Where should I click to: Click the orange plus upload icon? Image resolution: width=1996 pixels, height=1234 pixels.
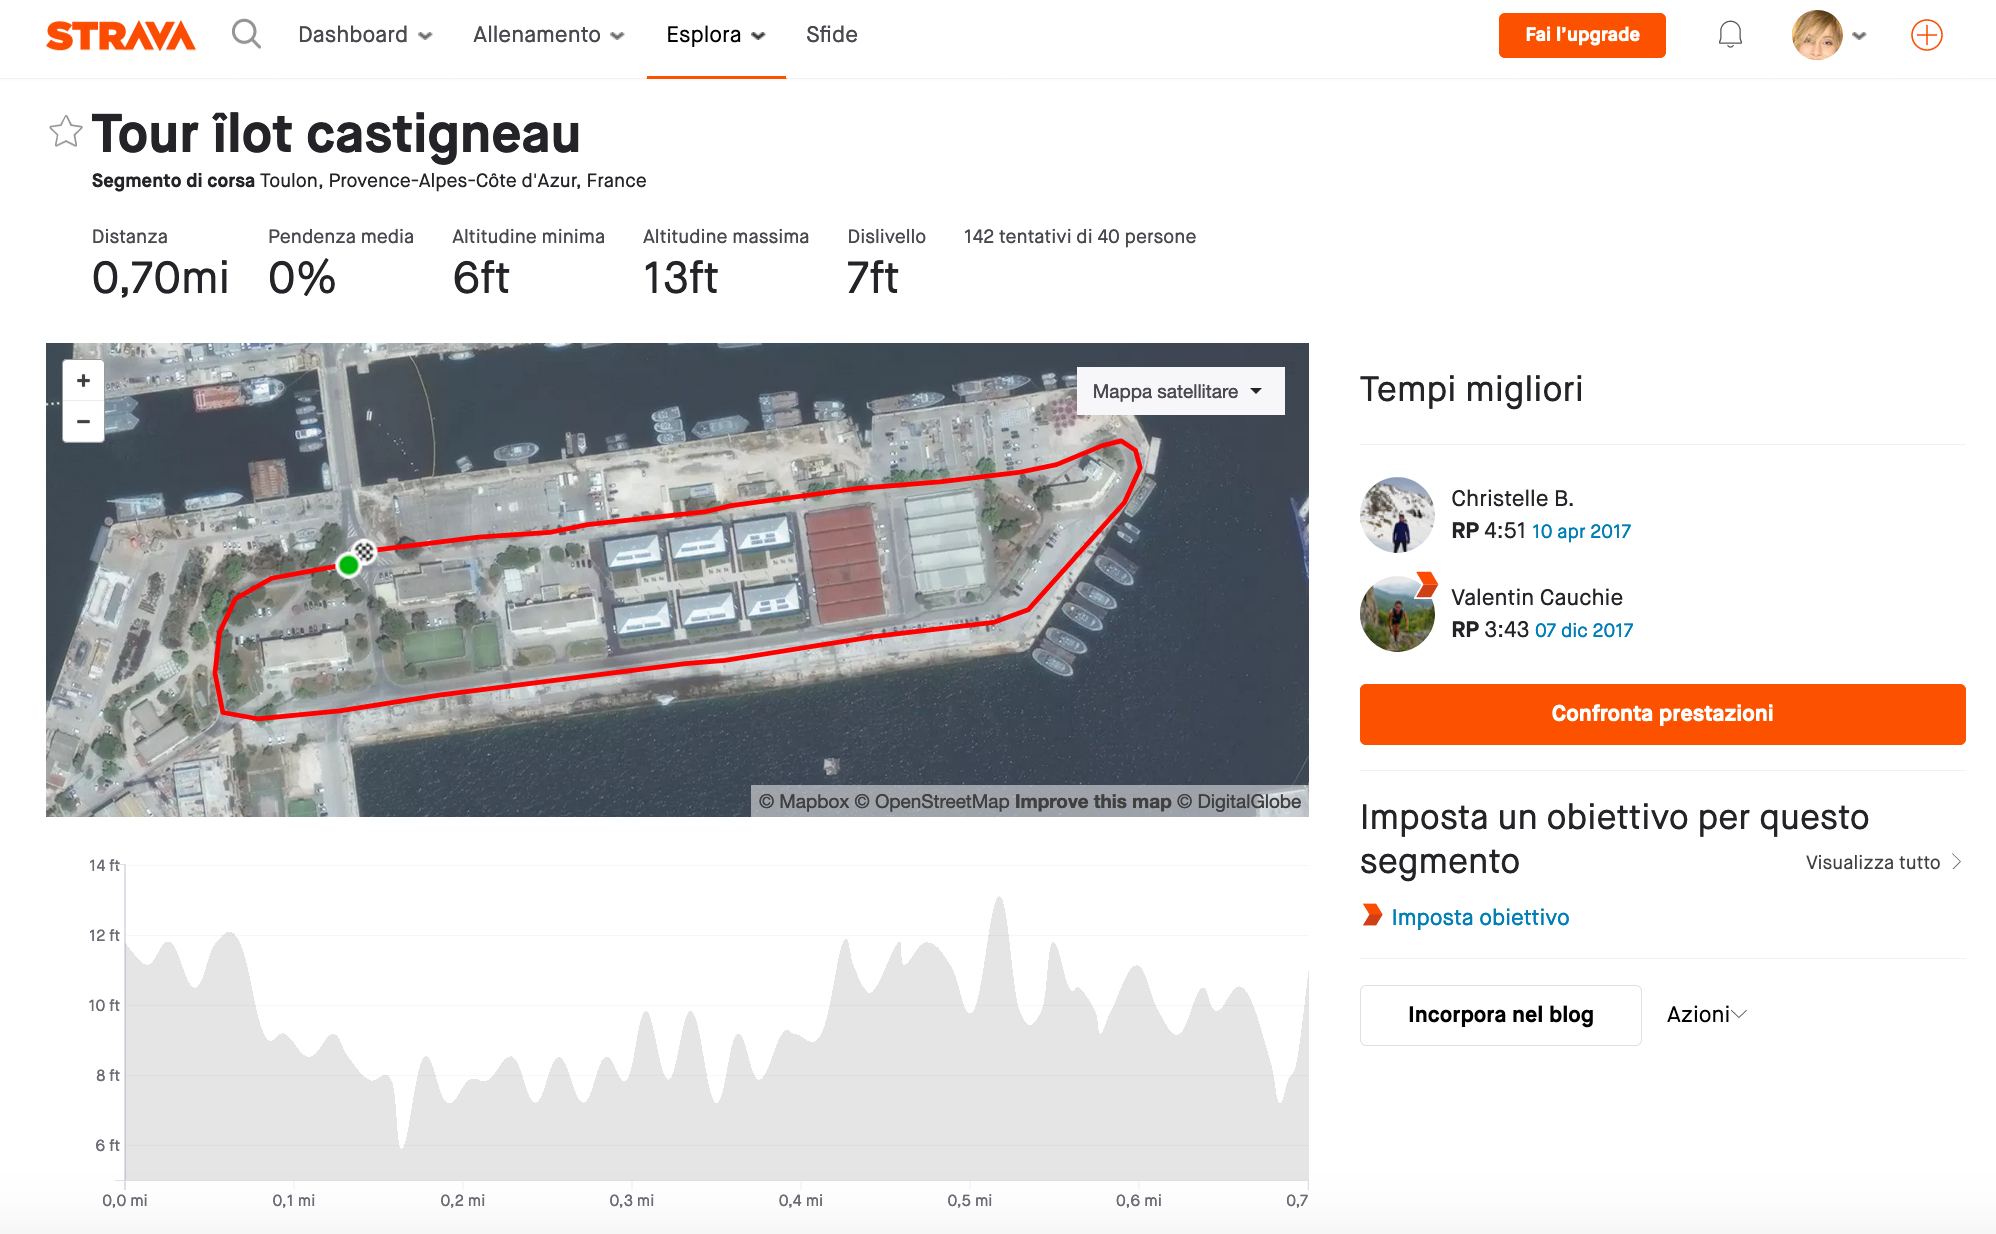point(1926,35)
